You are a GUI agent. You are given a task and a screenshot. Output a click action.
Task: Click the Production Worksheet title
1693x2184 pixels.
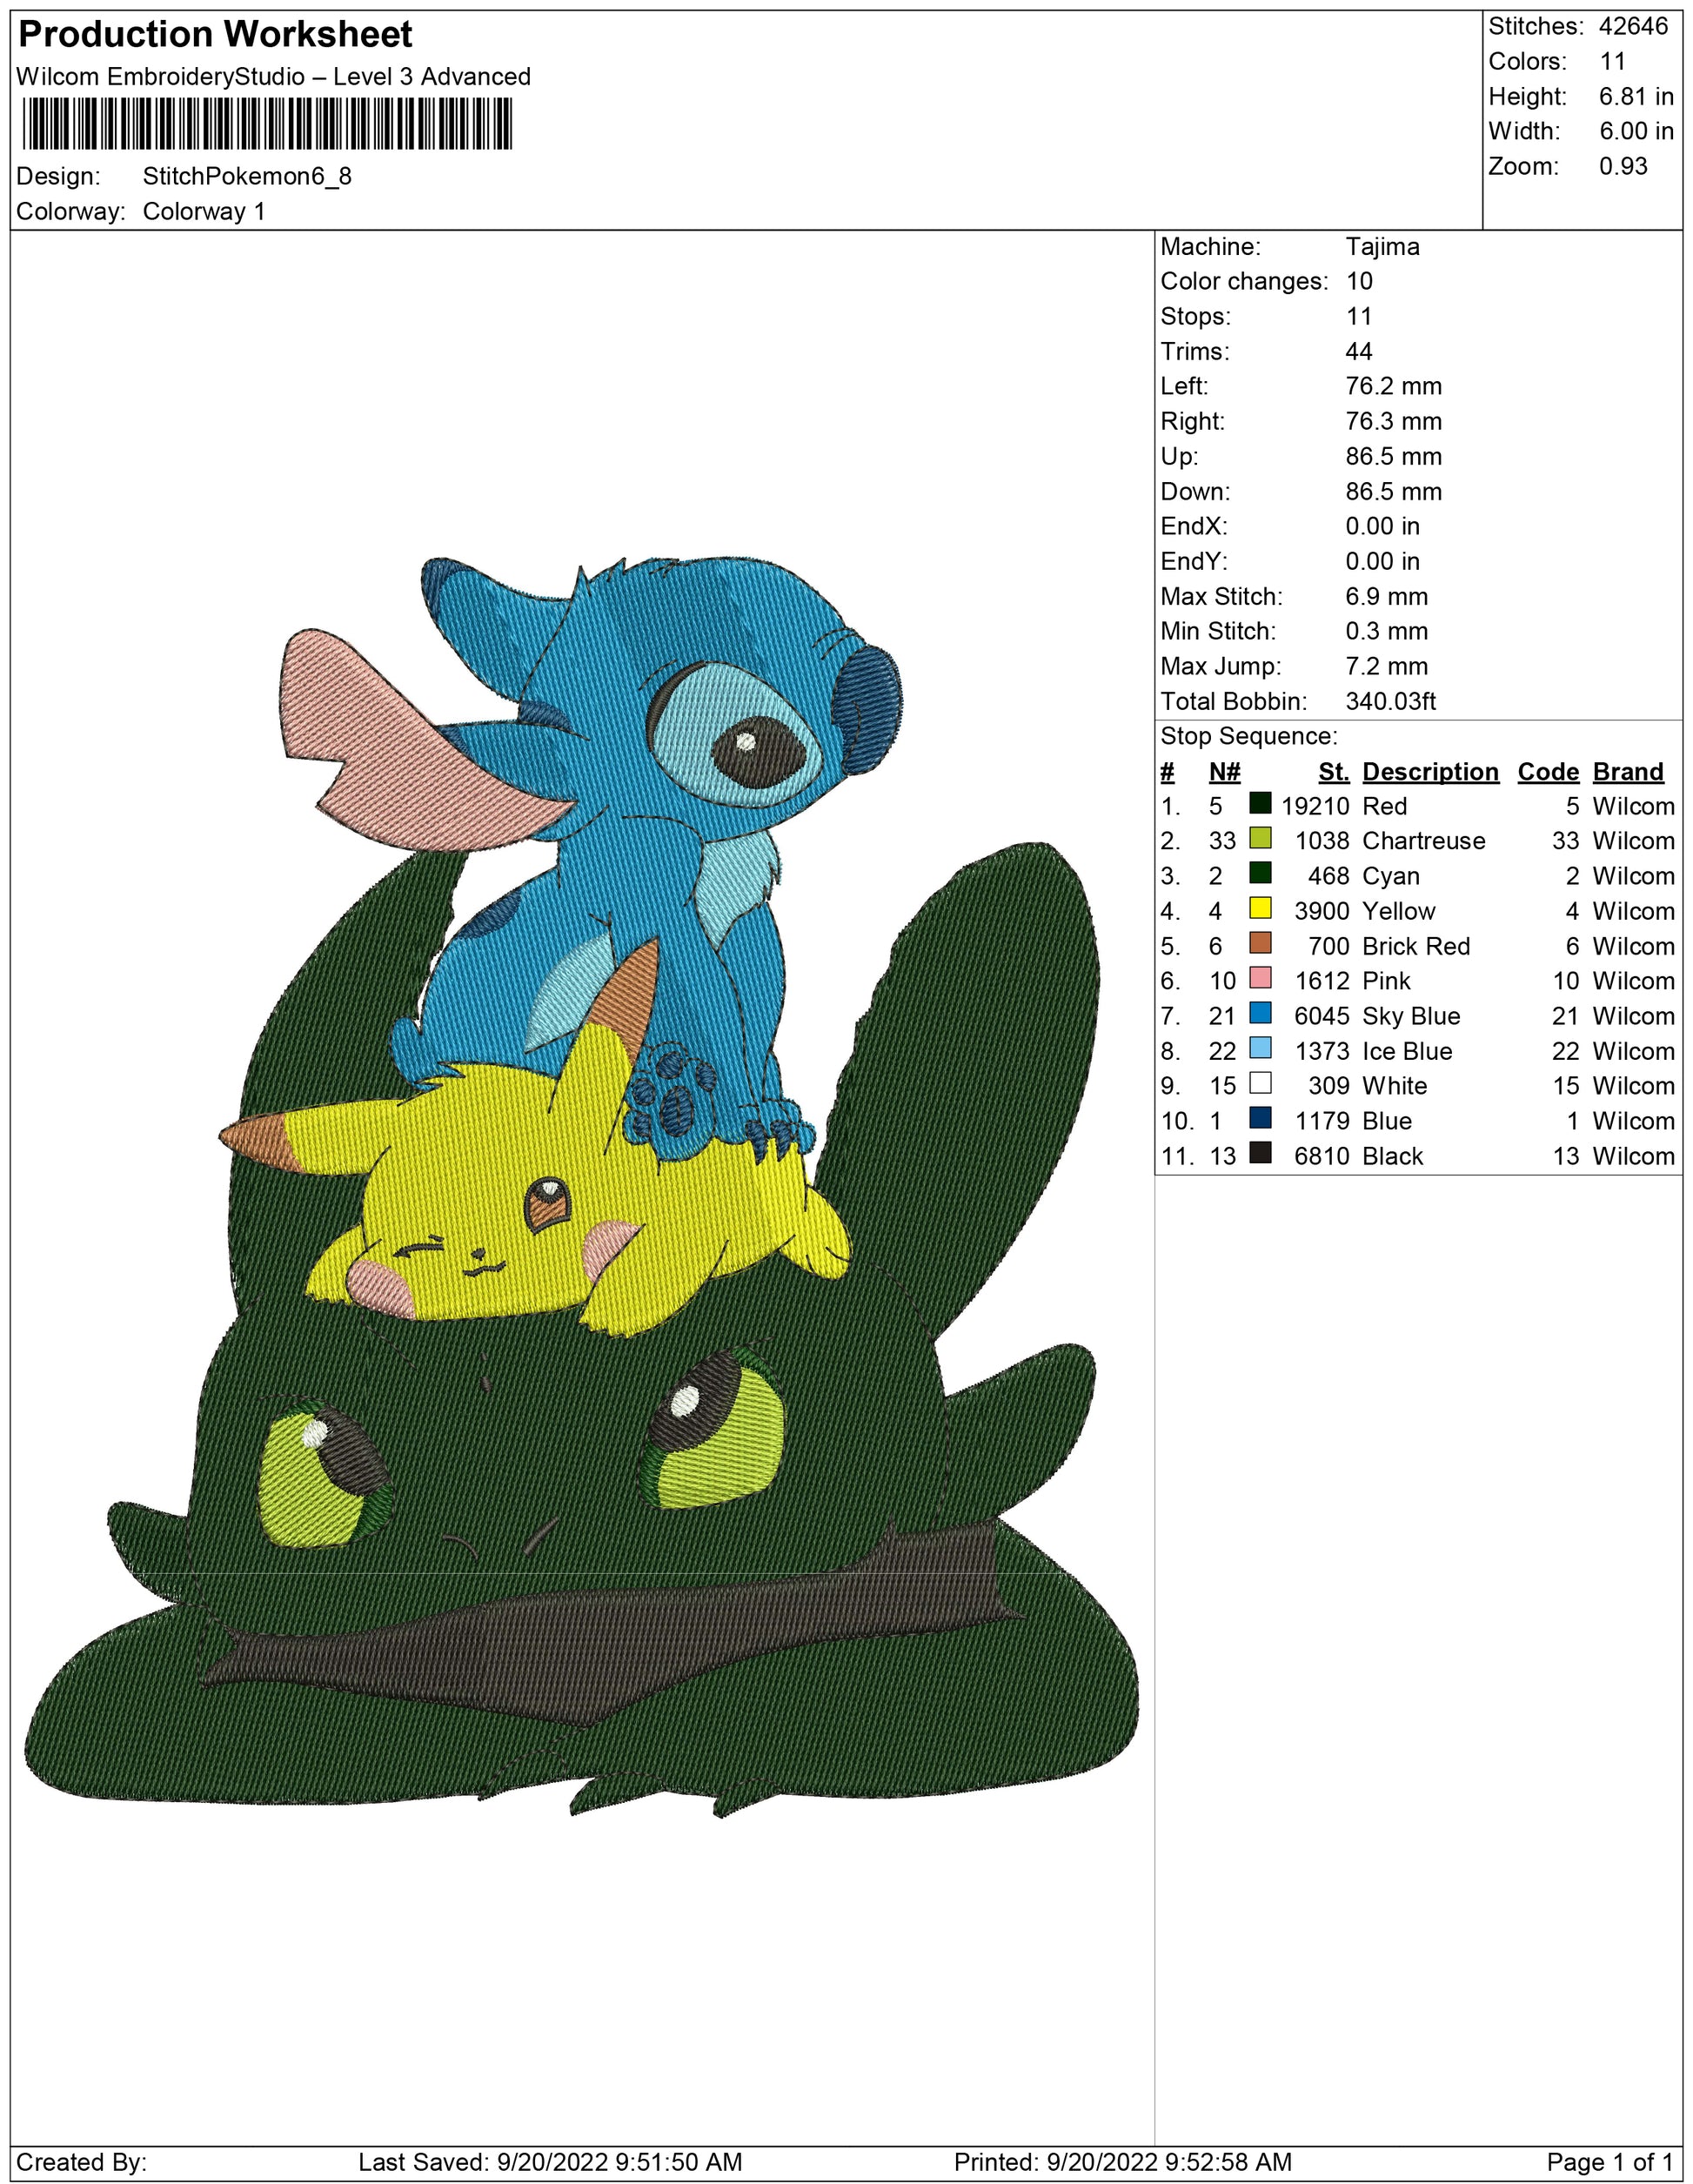[x=215, y=35]
